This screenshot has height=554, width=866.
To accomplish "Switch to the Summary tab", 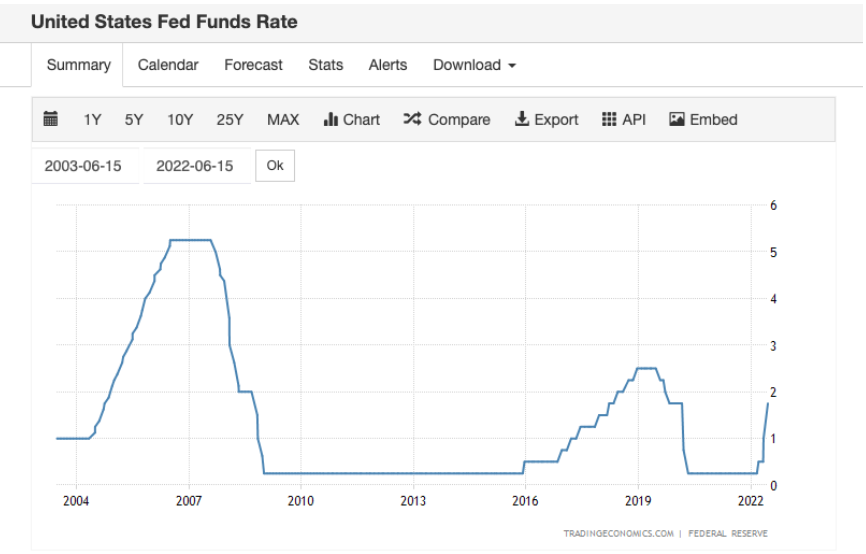I will 78,65.
